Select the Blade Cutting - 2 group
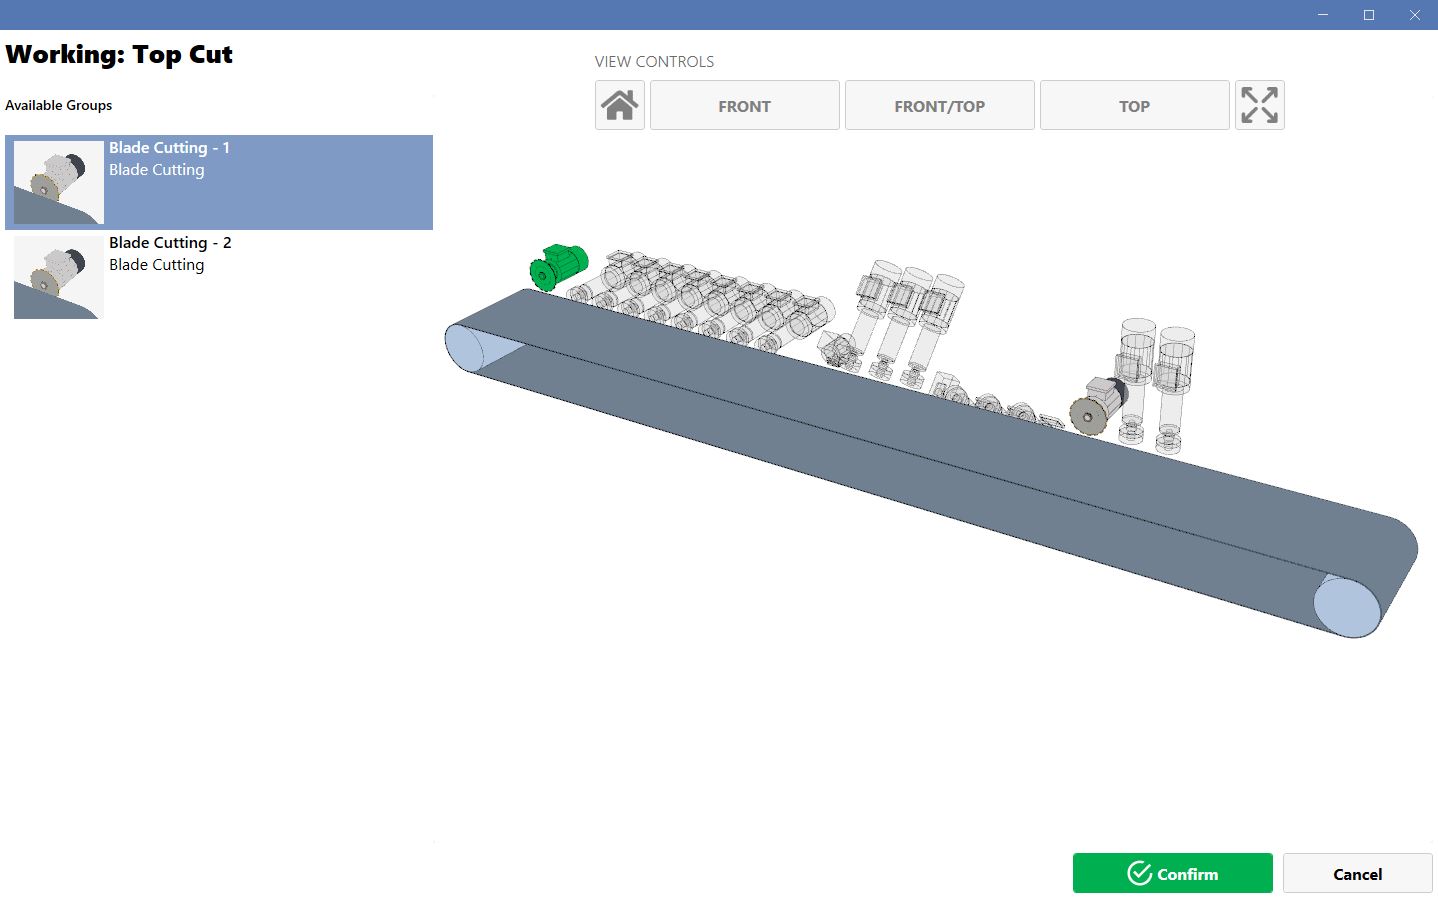1438x898 pixels. coord(219,277)
